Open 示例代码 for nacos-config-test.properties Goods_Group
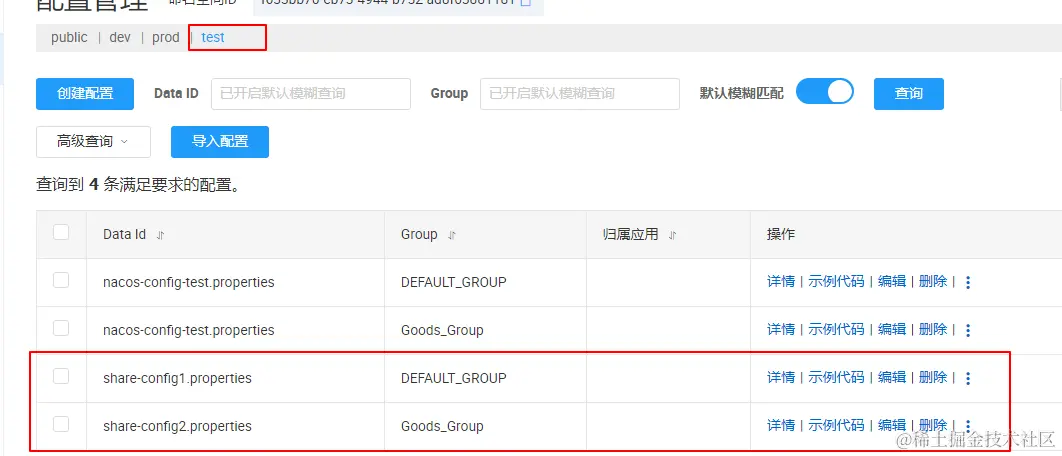 836,329
